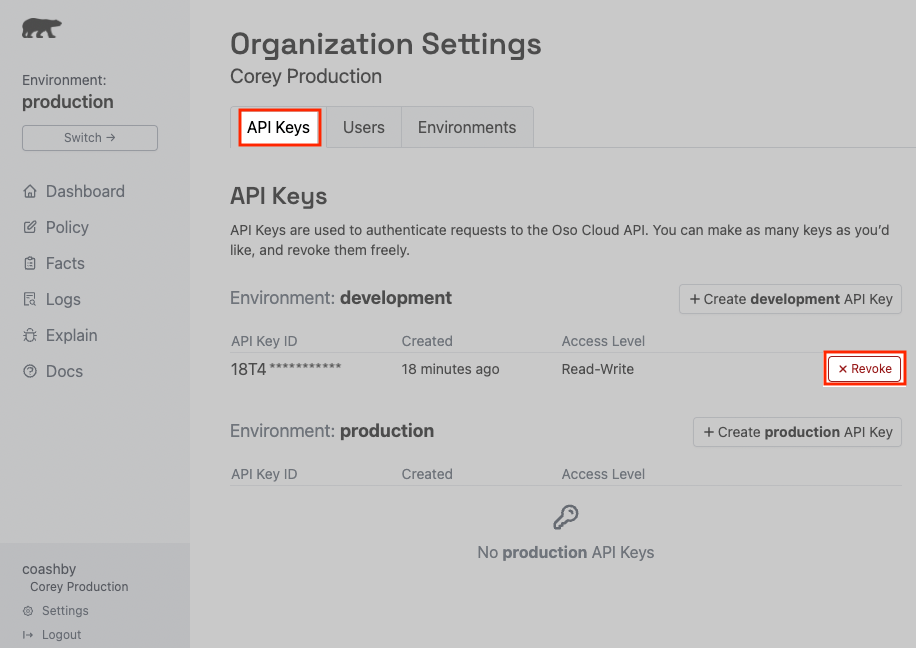The height and width of the screenshot is (648, 916).
Task: Click the key icon above No production API Keys
Action: pyautogui.click(x=566, y=517)
